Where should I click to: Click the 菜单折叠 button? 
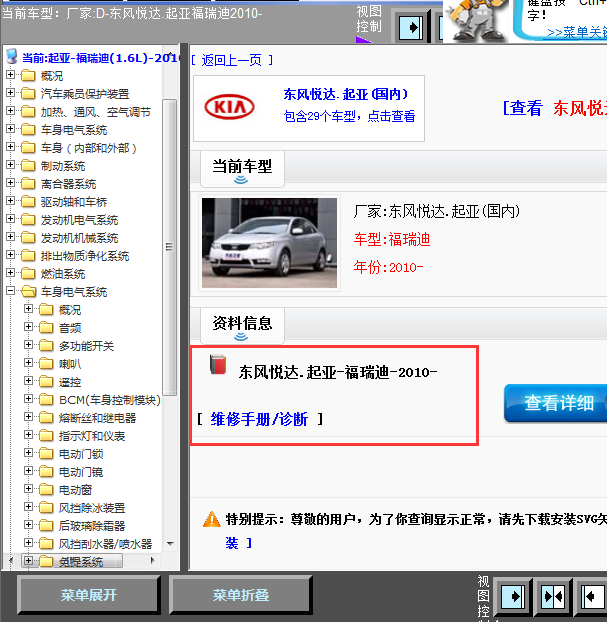coord(240,595)
